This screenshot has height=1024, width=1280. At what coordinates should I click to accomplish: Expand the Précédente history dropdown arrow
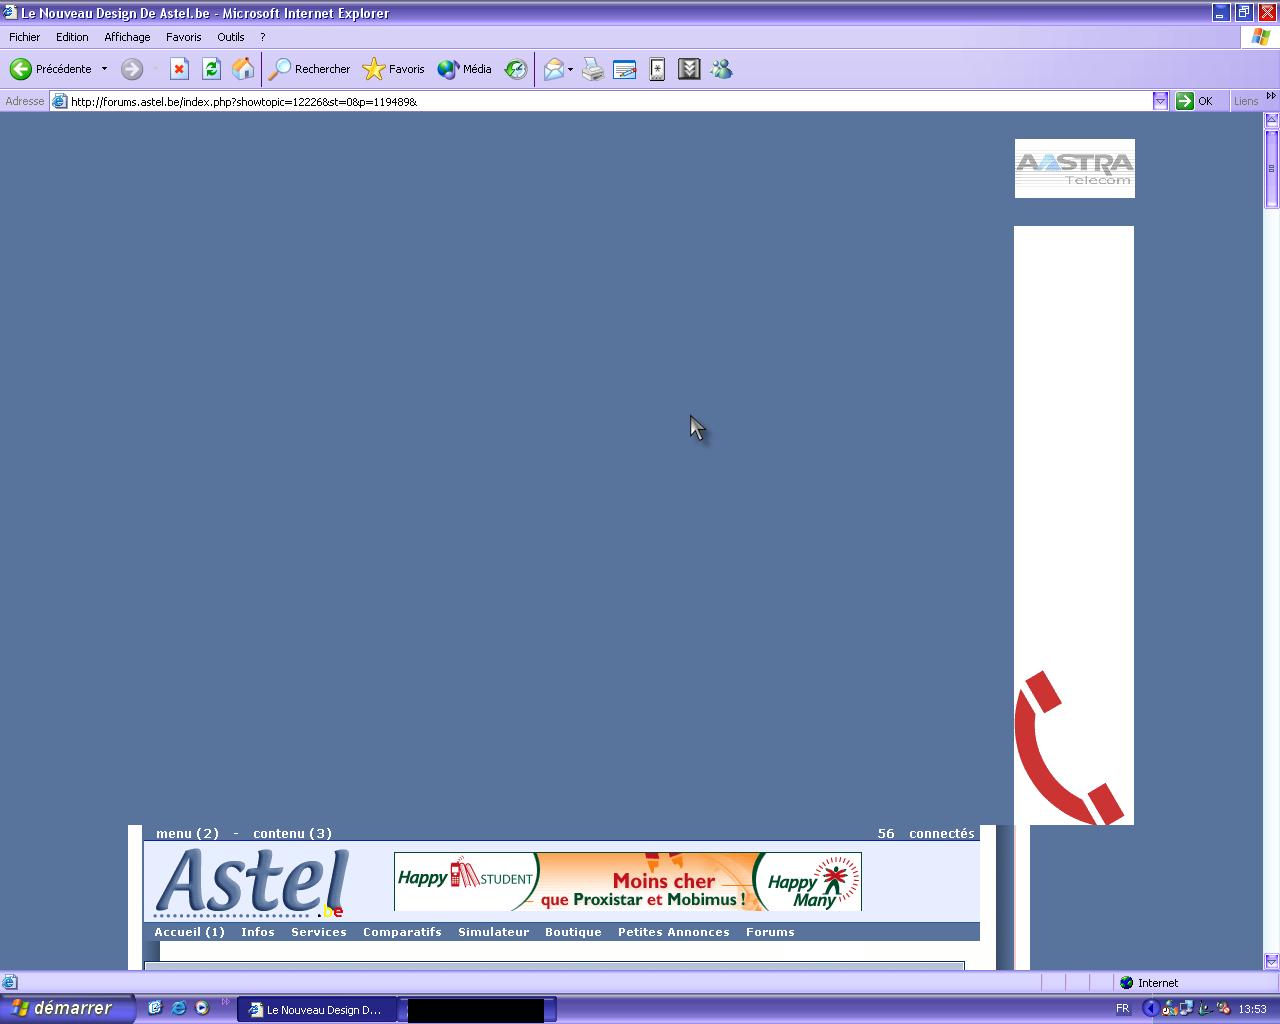104,69
